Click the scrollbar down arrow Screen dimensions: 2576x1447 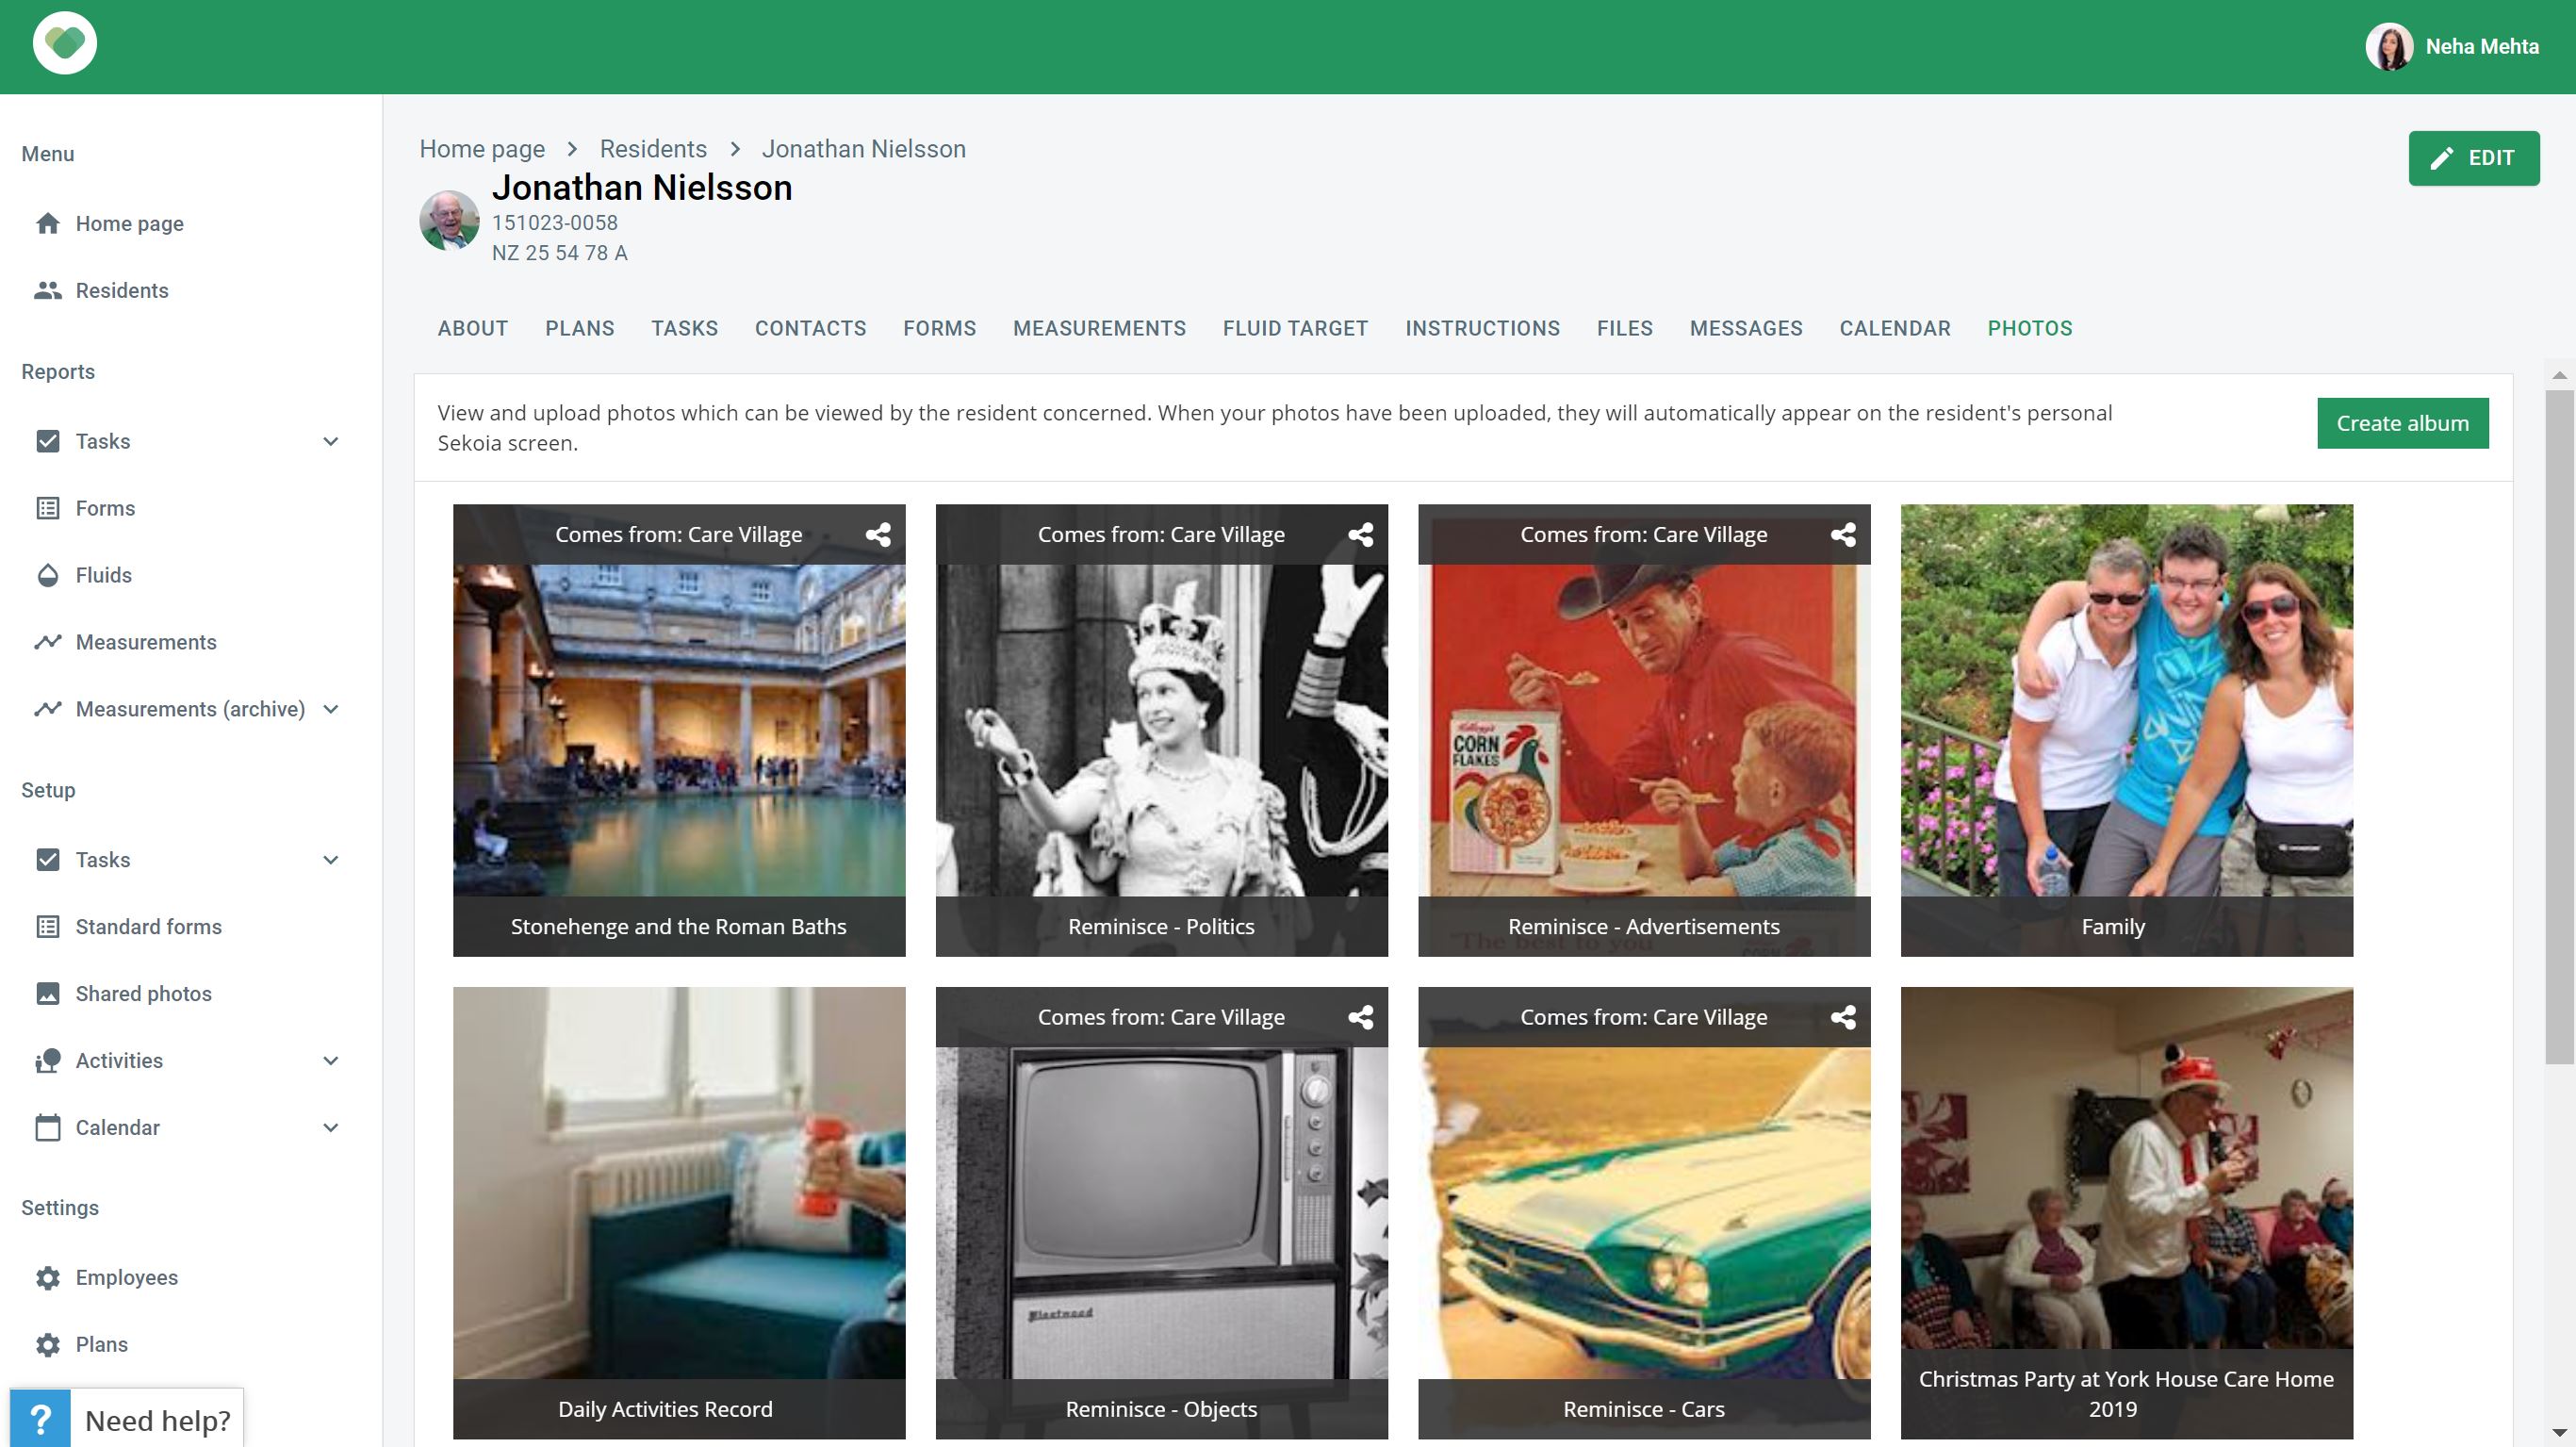(2560, 1434)
